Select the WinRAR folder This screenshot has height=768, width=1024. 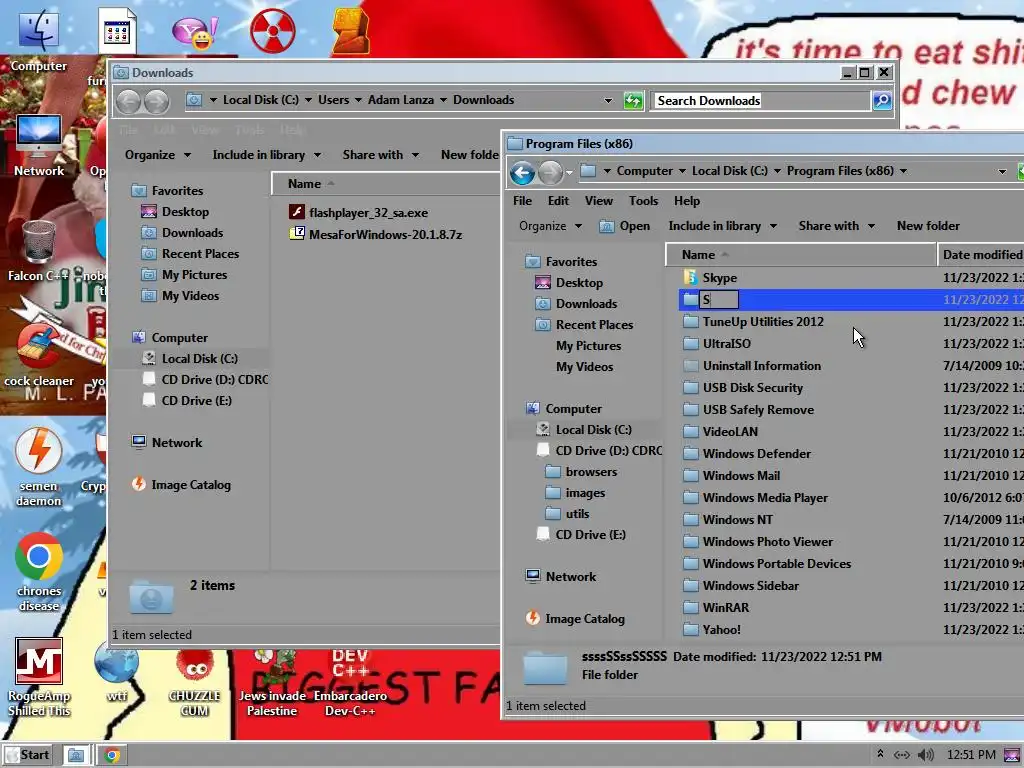pos(726,607)
